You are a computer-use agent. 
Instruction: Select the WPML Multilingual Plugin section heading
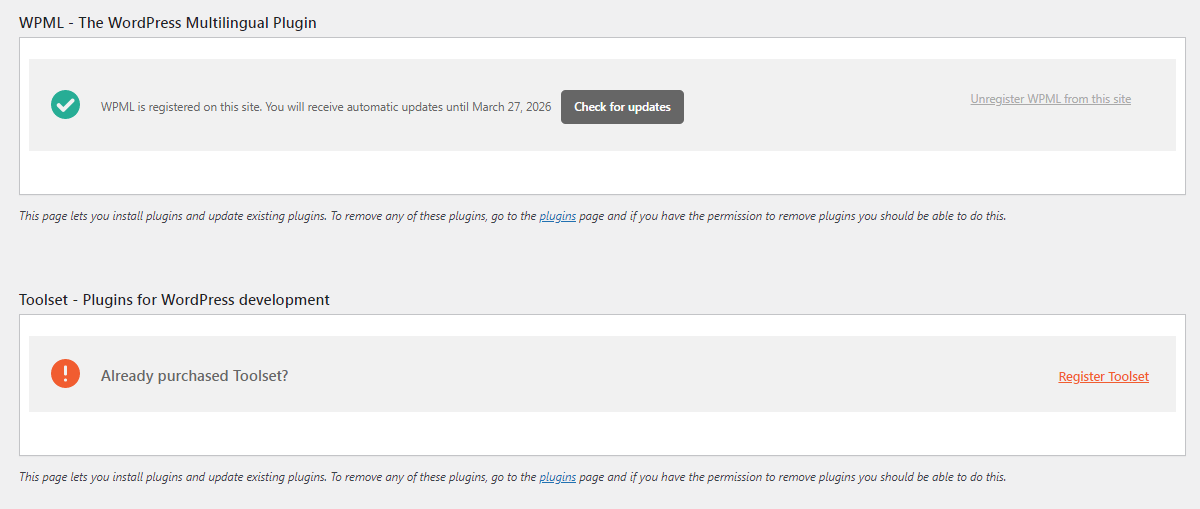pyautogui.click(x=168, y=22)
